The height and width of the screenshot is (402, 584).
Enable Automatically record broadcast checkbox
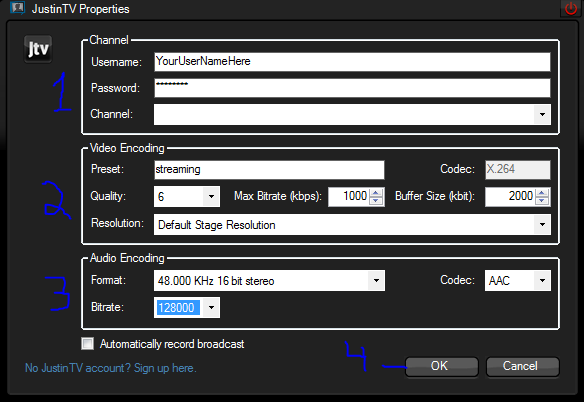(x=88, y=344)
